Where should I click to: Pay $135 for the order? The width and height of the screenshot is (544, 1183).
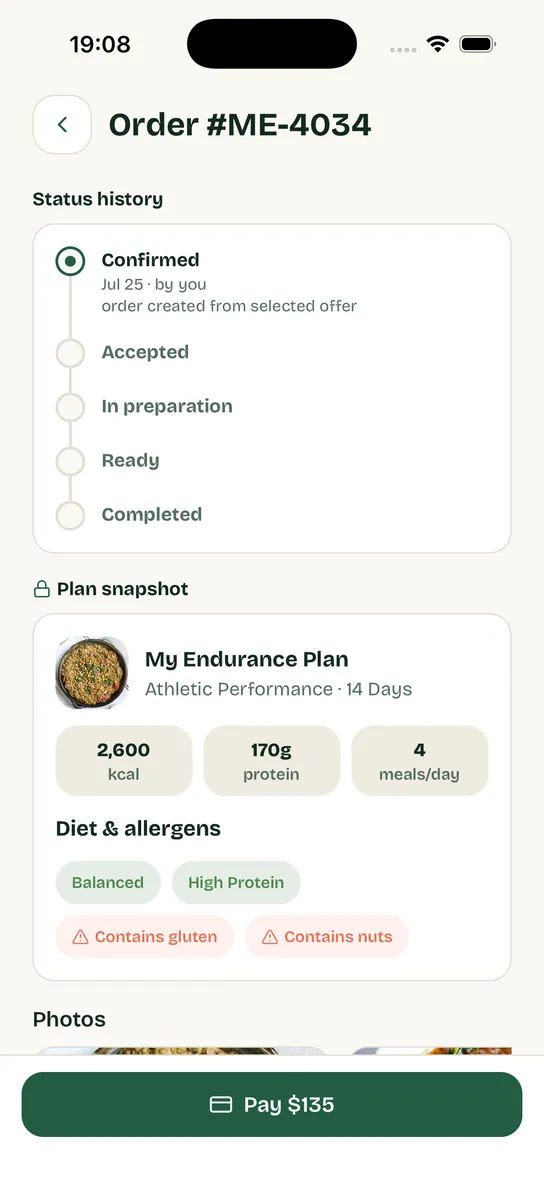(272, 1105)
